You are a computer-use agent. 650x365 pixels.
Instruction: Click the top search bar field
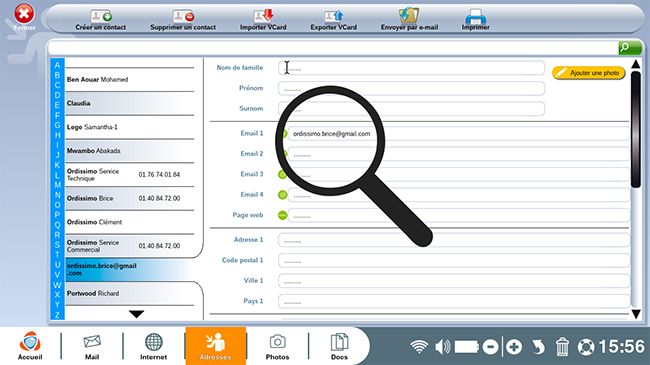tap(333, 48)
